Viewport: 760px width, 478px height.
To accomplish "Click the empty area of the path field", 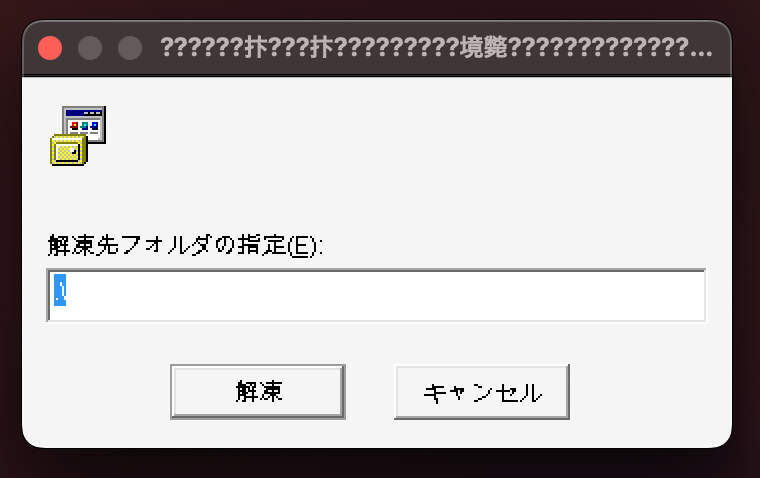I will click(x=388, y=295).
